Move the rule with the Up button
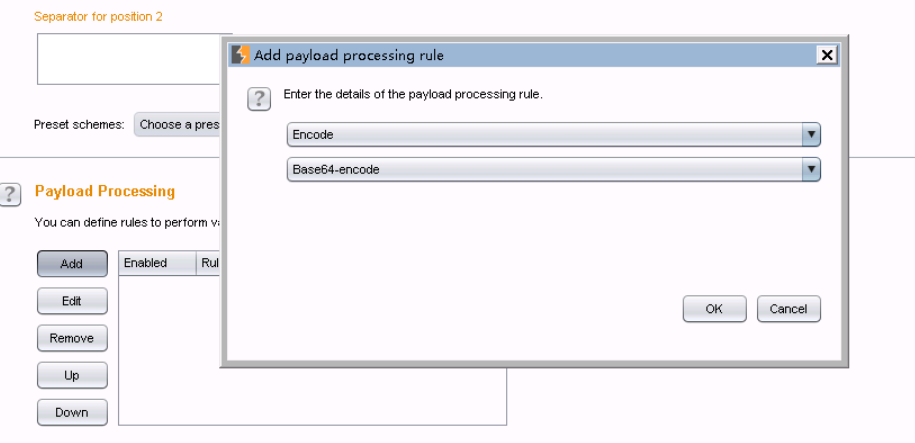 point(72,375)
